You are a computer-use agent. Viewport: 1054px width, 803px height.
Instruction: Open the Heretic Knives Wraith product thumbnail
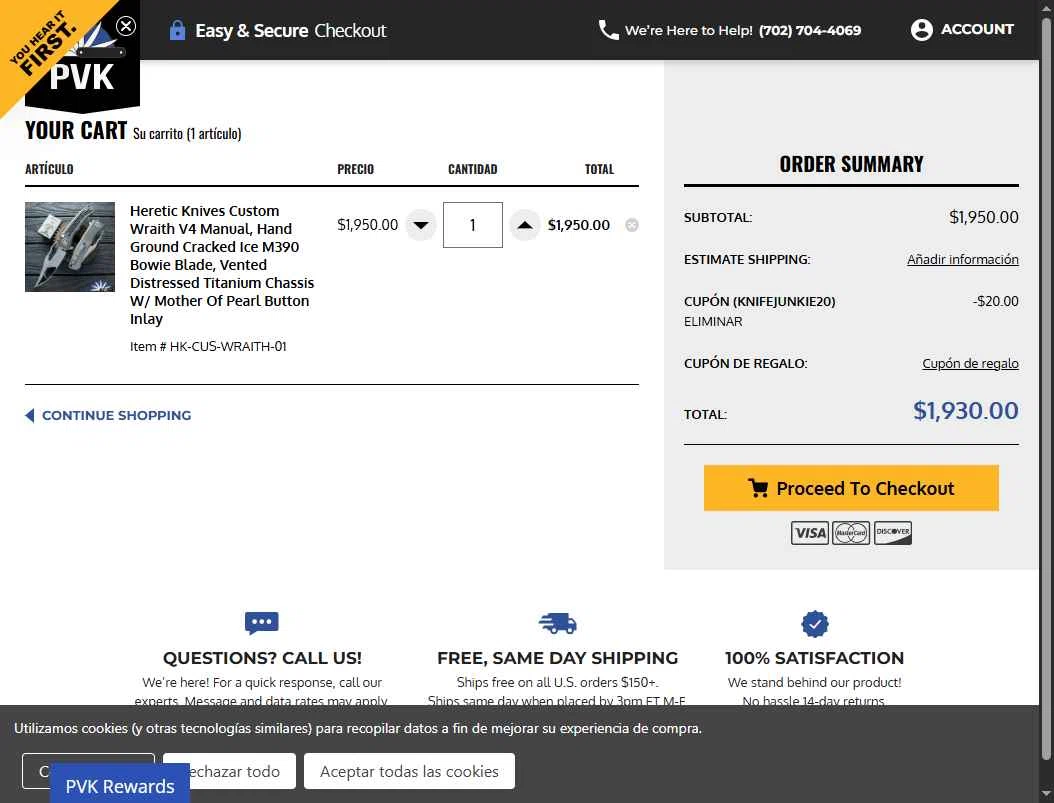[70, 247]
